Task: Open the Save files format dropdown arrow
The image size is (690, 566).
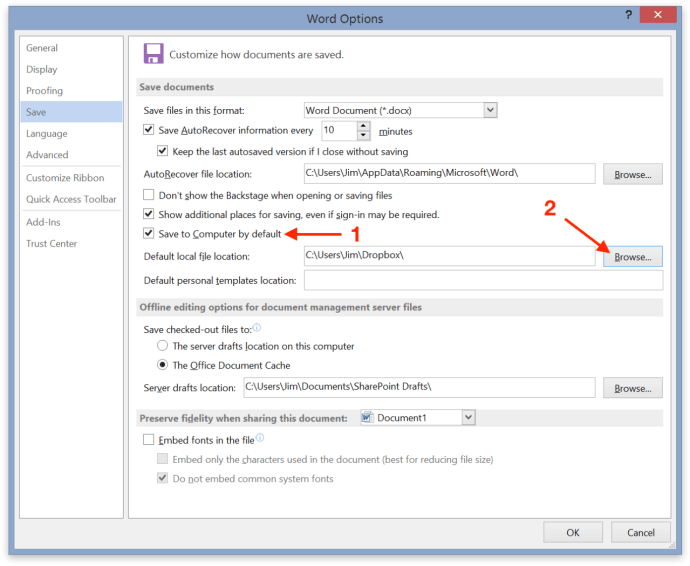Action: (x=490, y=110)
